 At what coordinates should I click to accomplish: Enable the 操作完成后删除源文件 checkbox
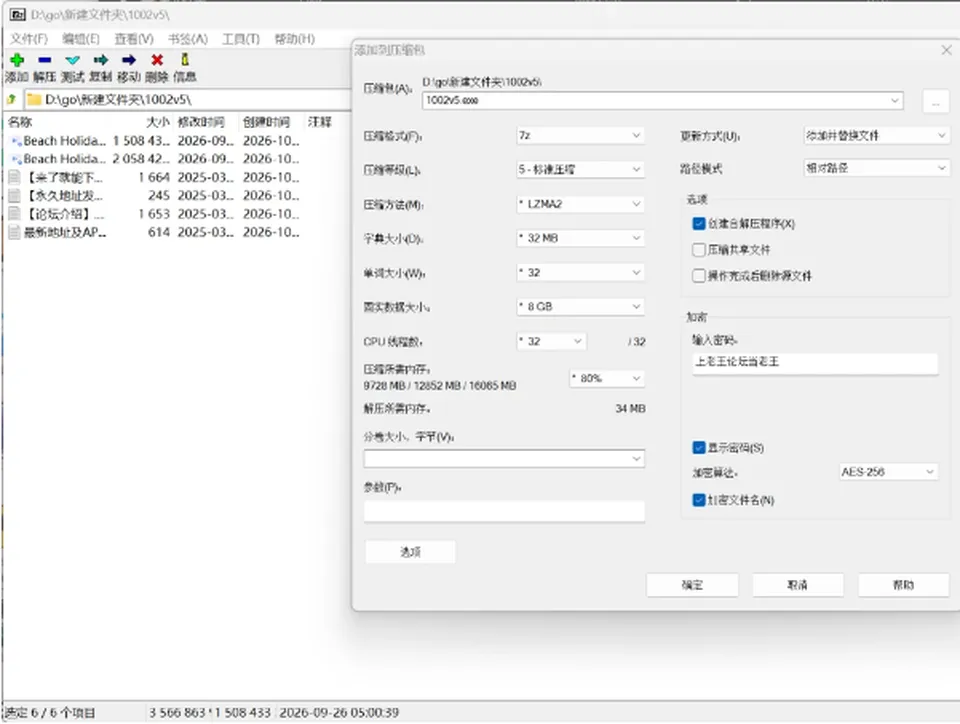click(x=699, y=276)
